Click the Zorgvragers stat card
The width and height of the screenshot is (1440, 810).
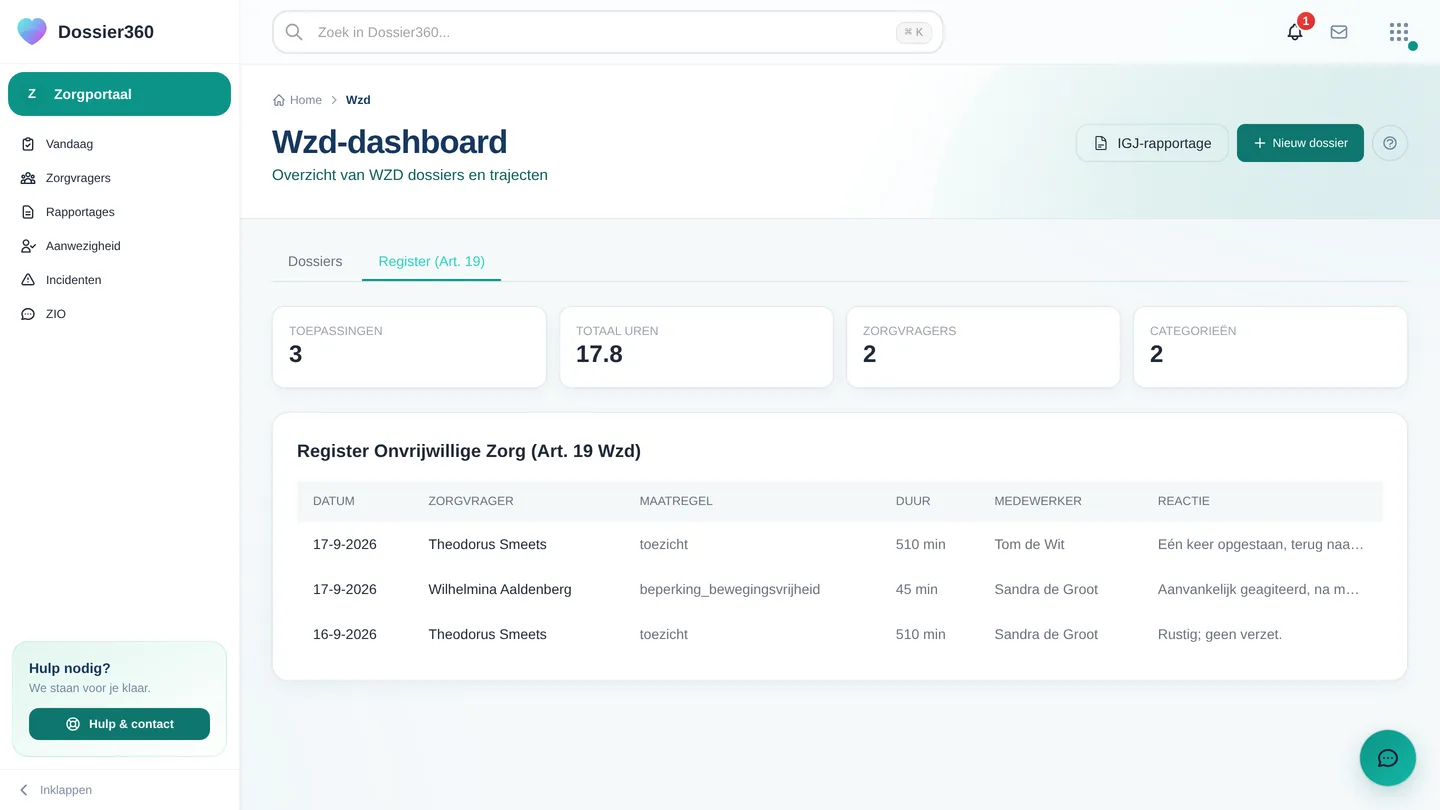(983, 347)
